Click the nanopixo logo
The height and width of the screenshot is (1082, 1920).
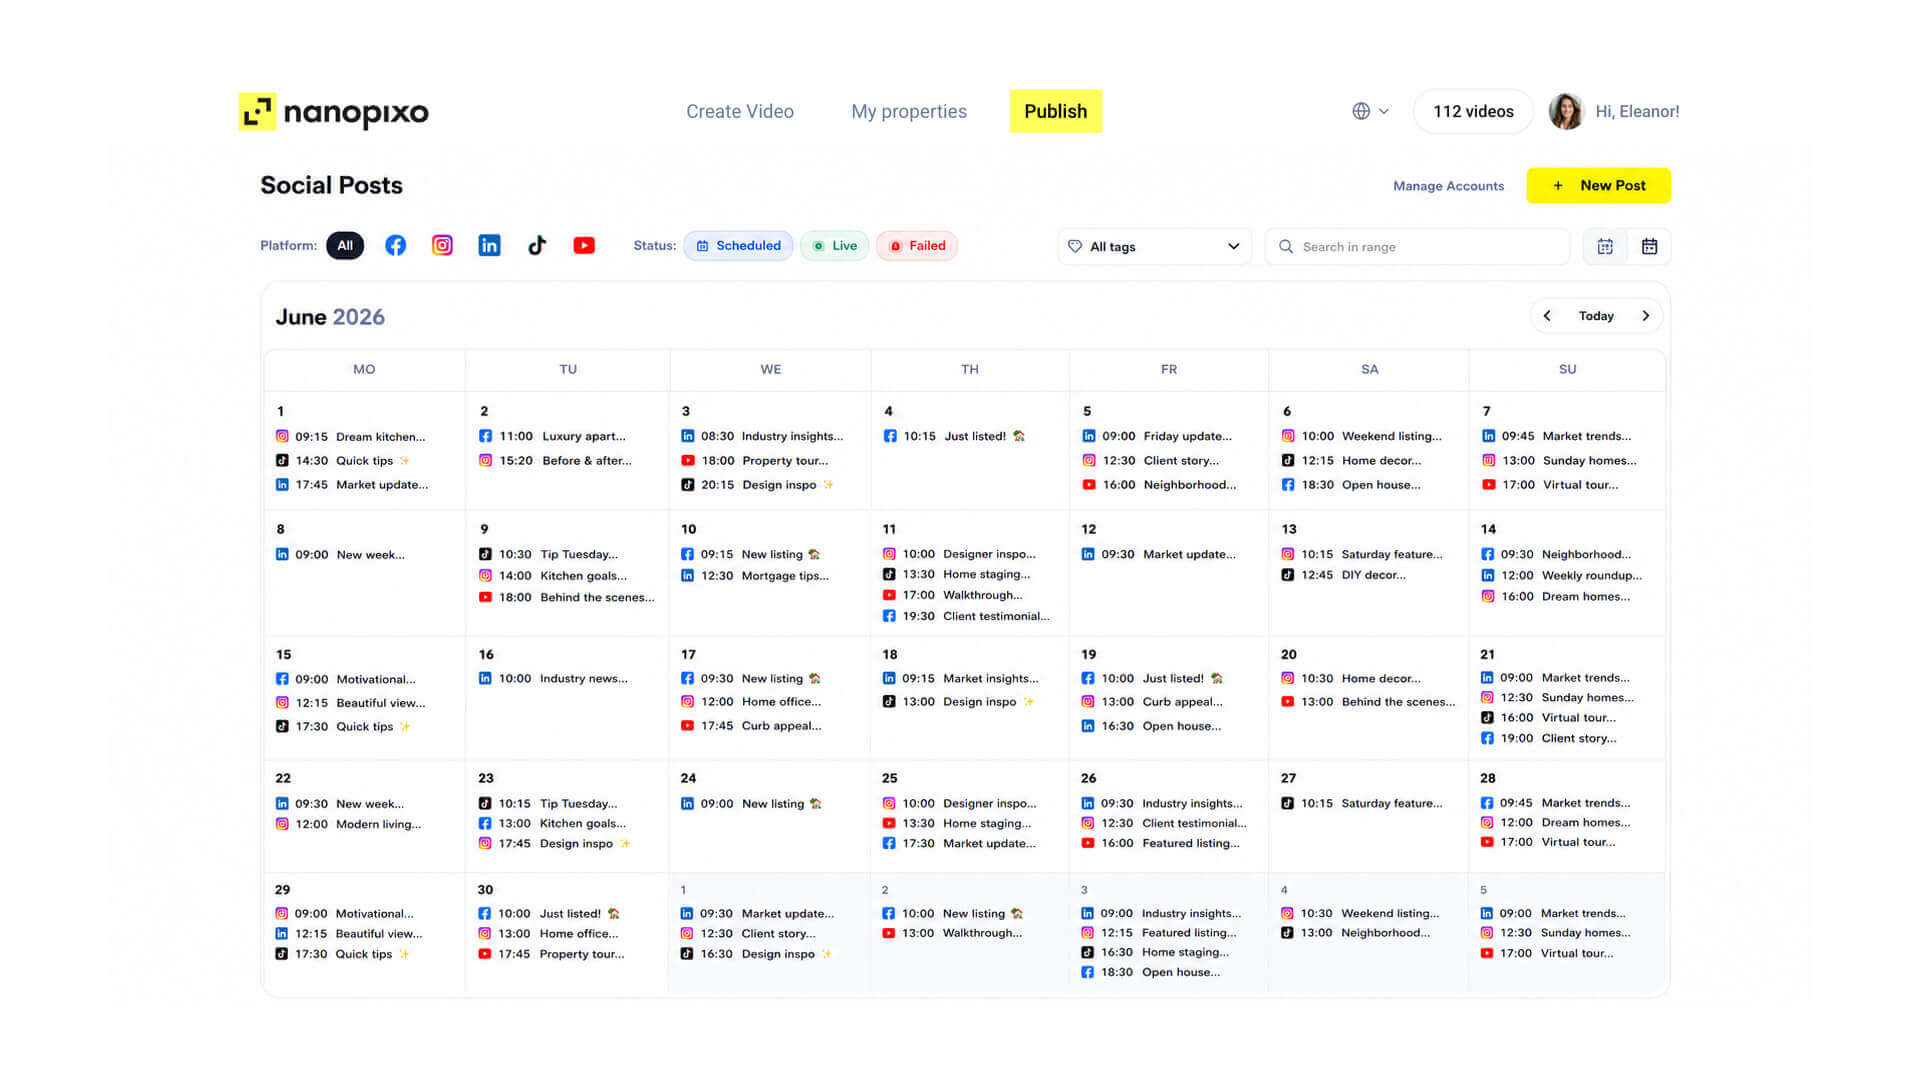pyautogui.click(x=334, y=112)
